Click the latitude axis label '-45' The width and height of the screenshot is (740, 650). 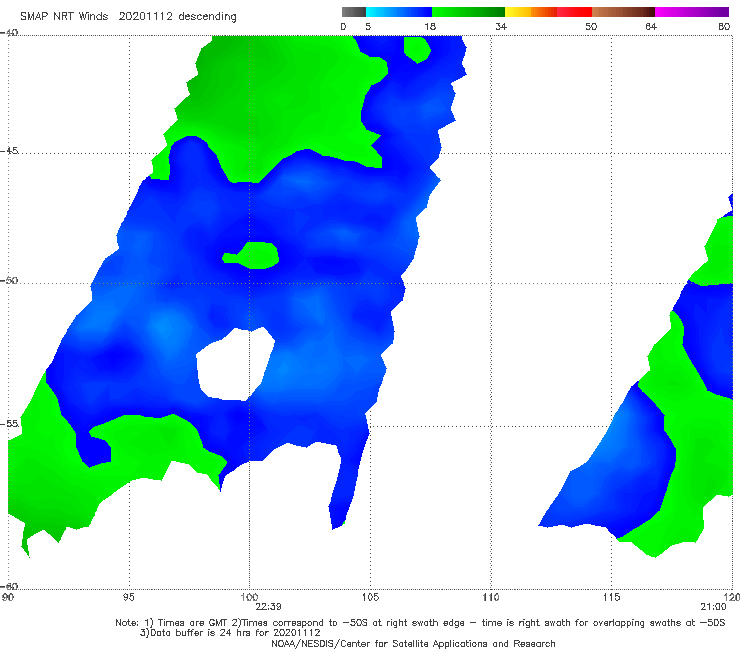[9, 151]
